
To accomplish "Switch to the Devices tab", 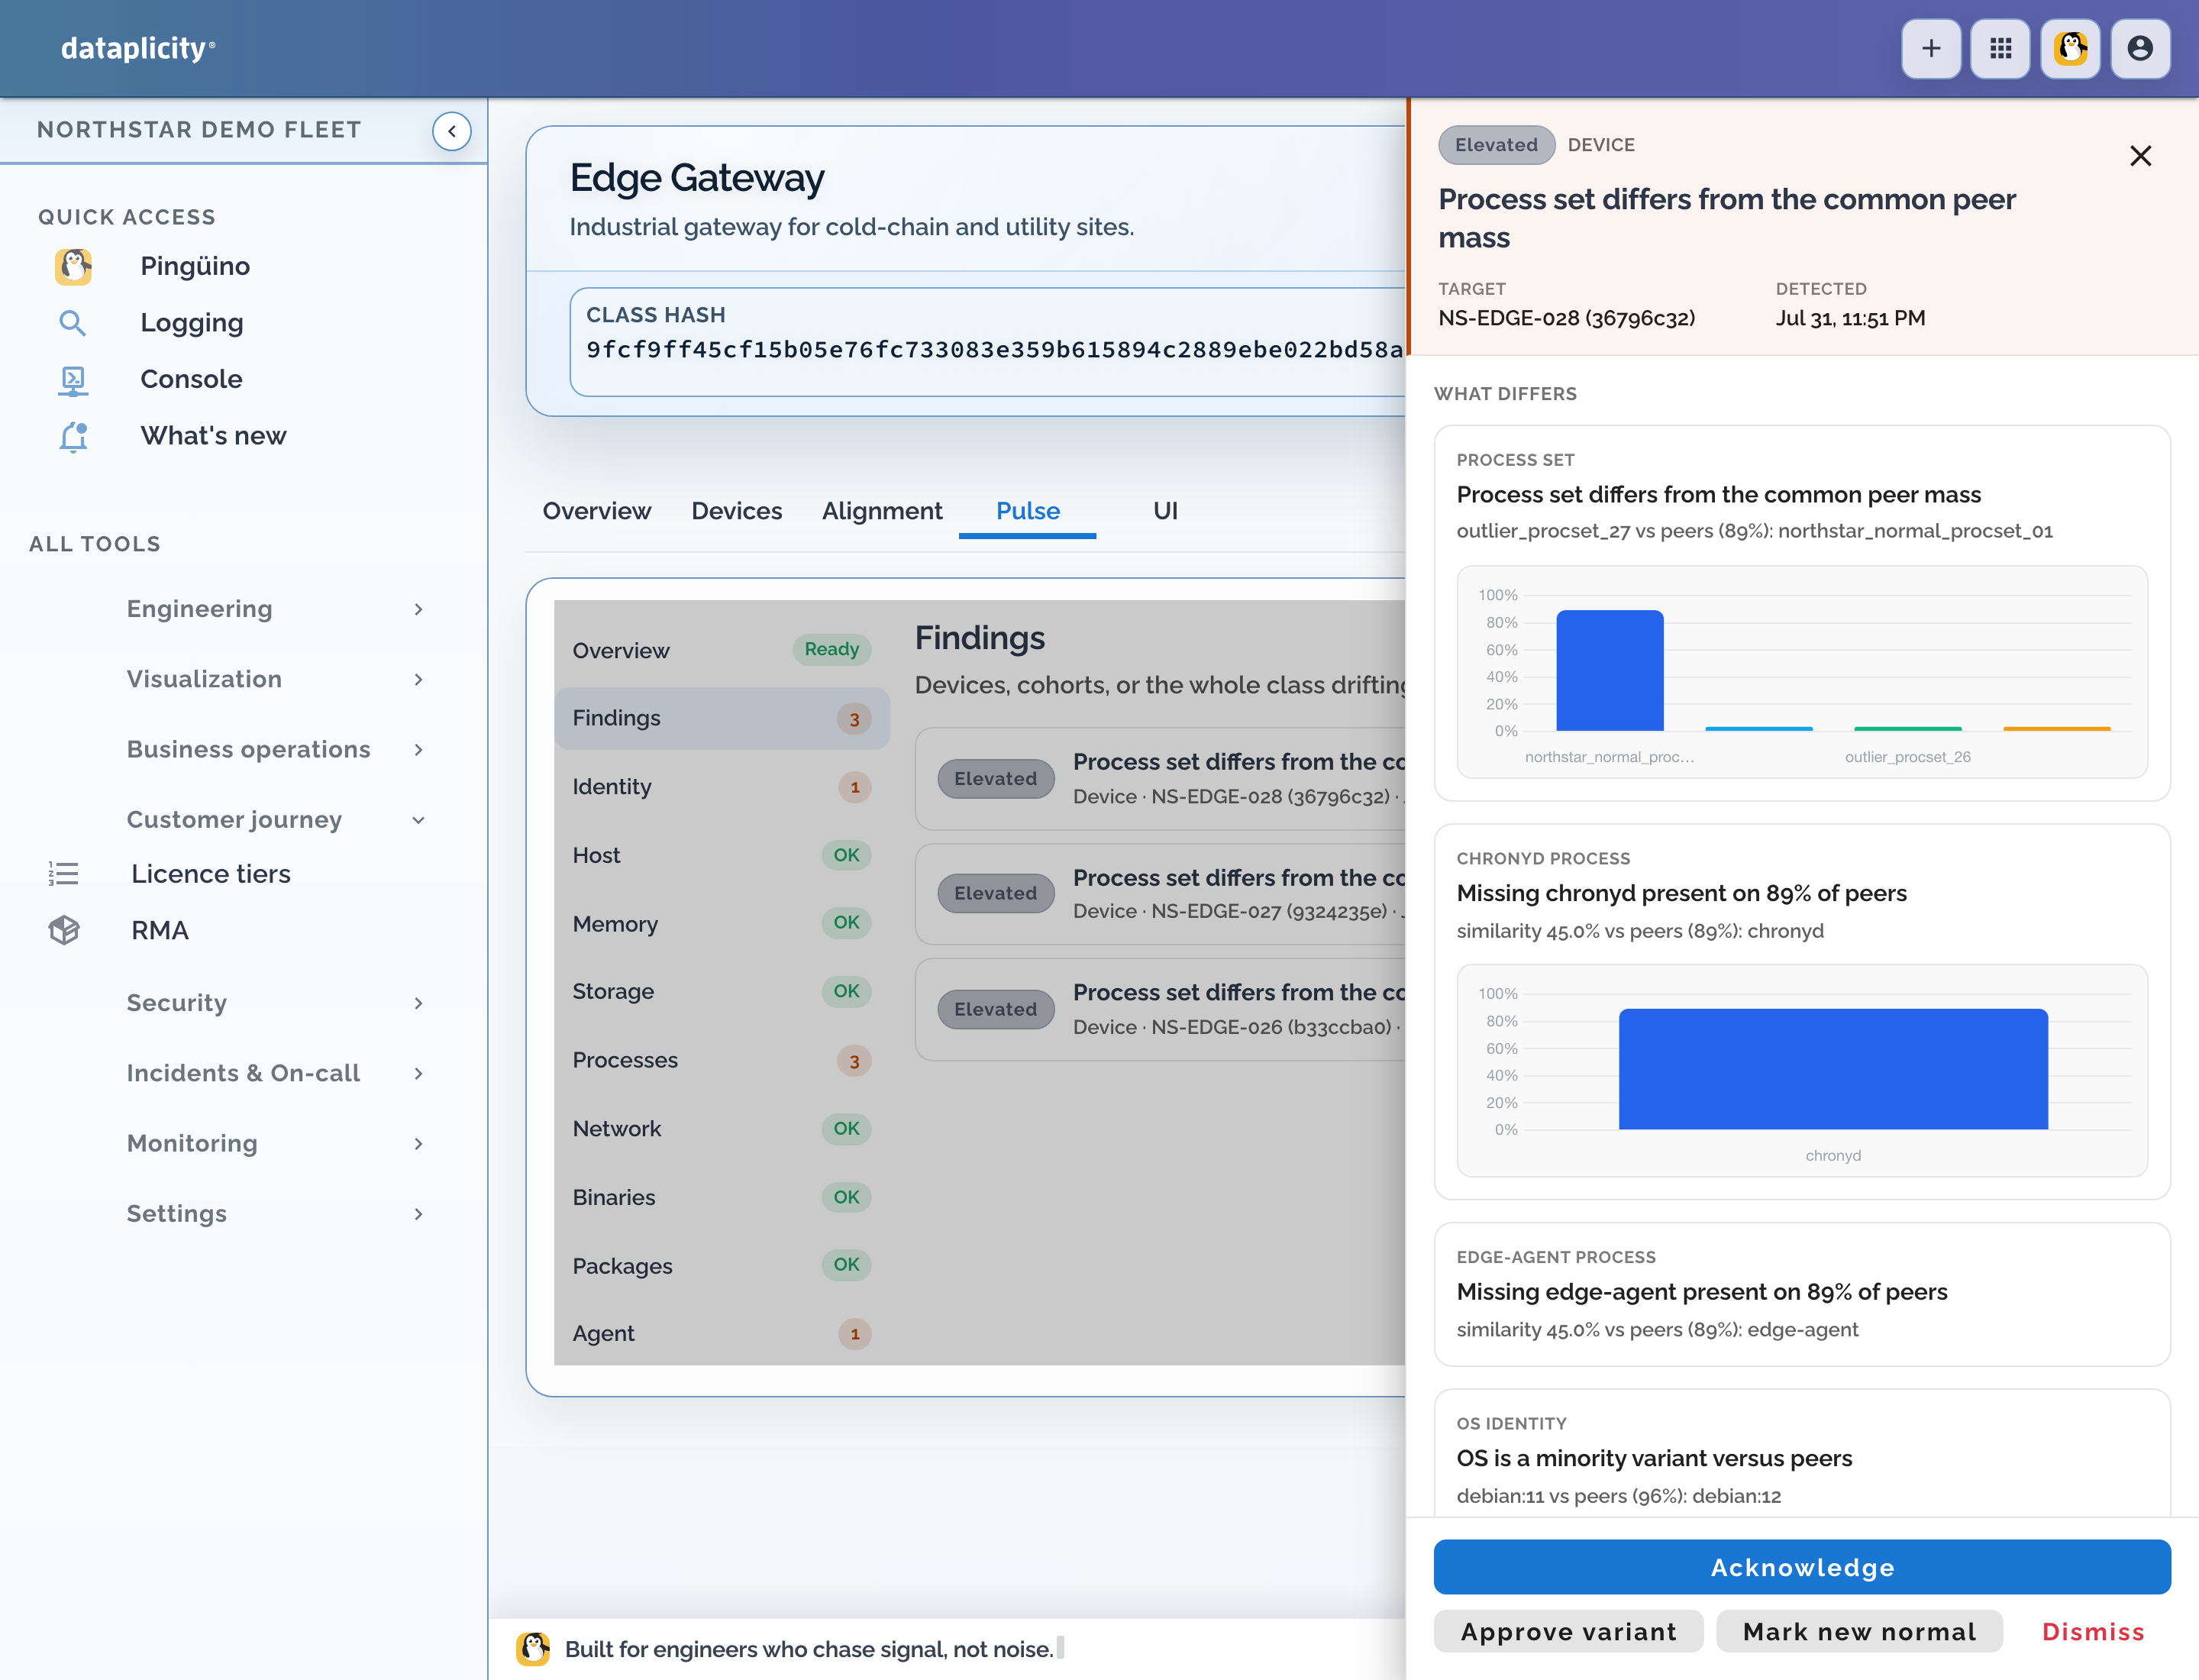I will (x=736, y=511).
